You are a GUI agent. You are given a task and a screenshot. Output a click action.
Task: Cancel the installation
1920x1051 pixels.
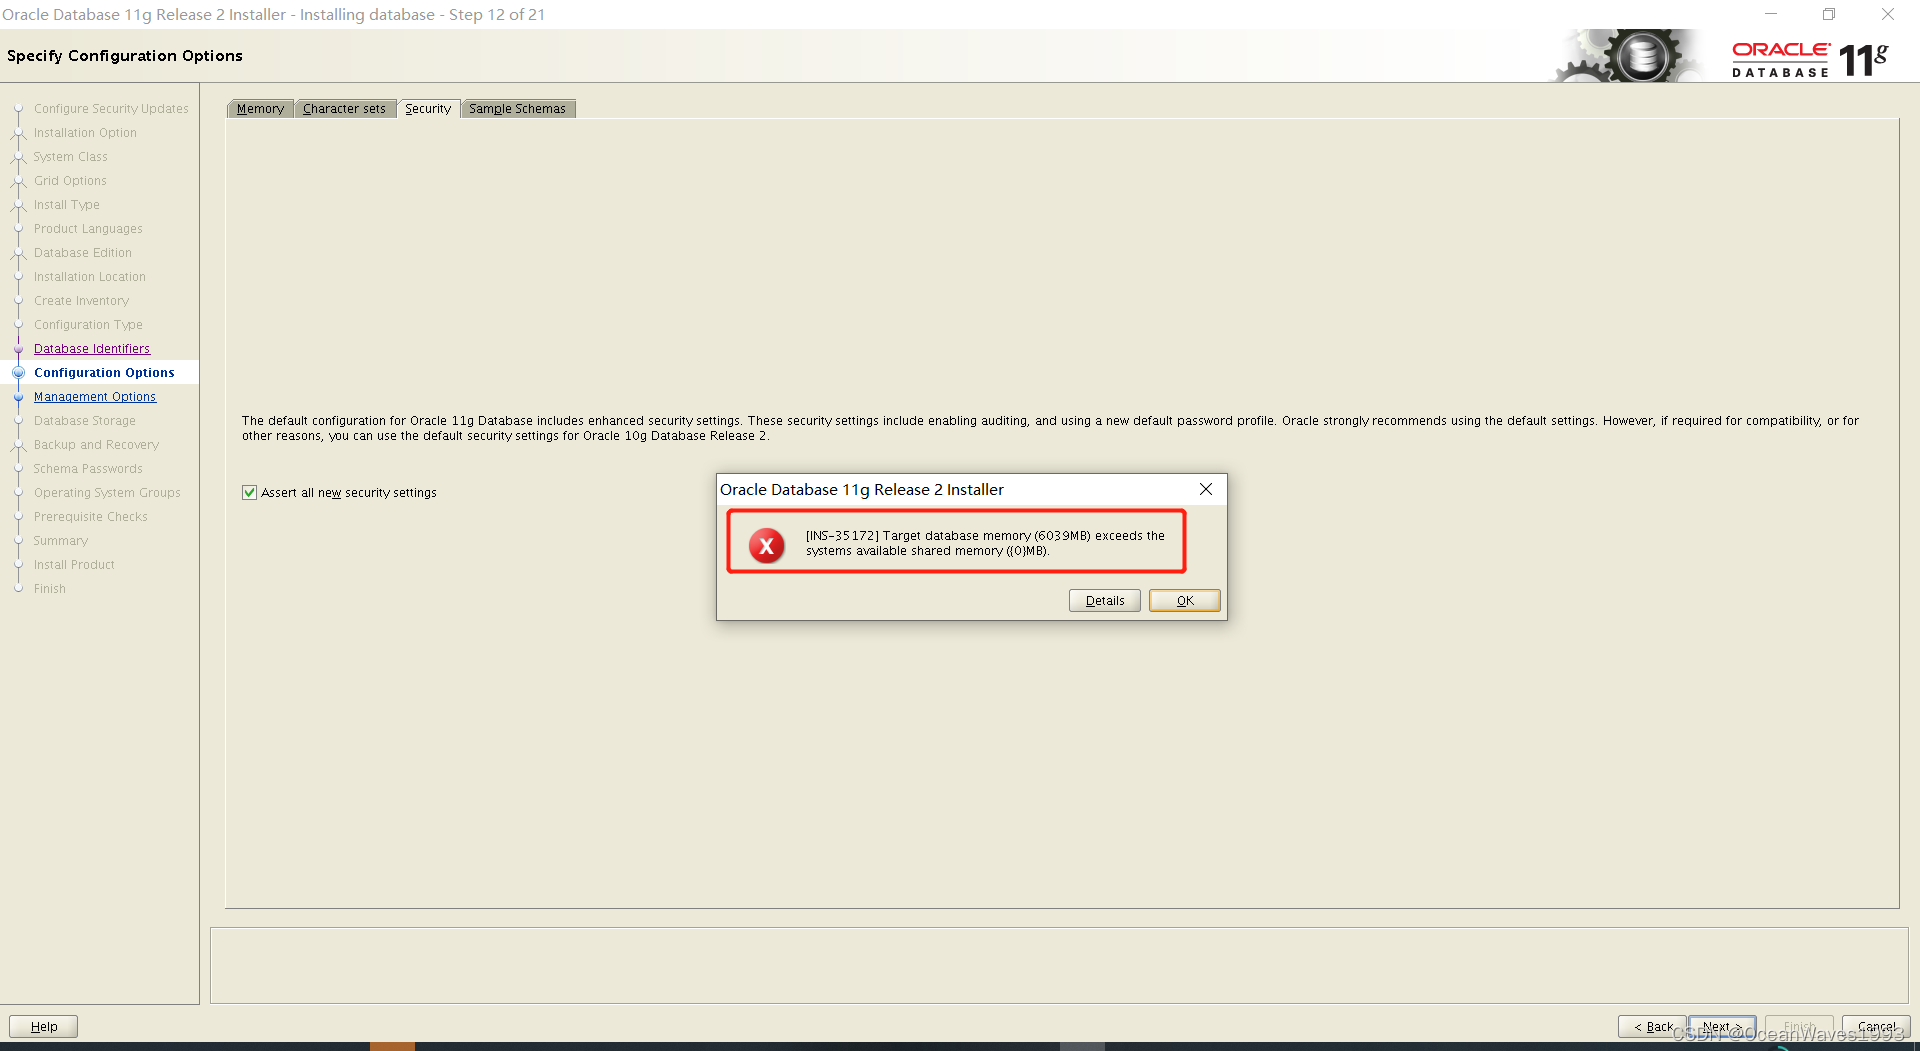coord(1876,1027)
